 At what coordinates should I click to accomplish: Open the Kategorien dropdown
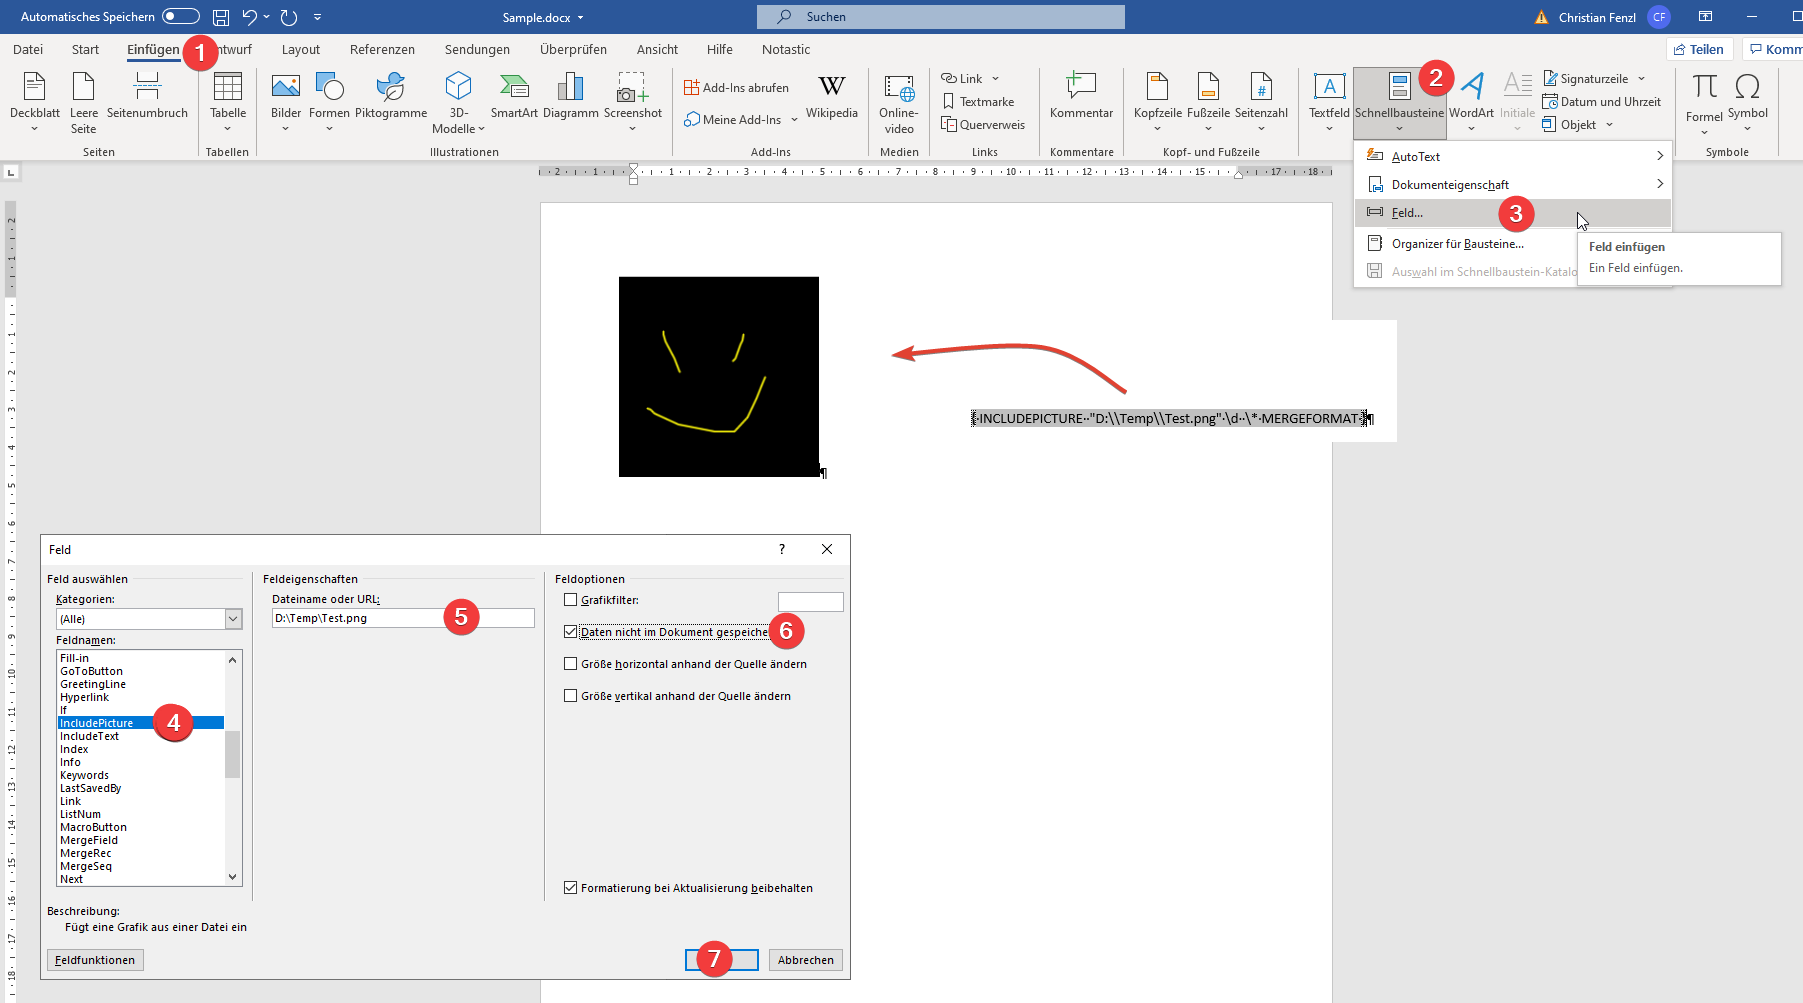(x=233, y=619)
